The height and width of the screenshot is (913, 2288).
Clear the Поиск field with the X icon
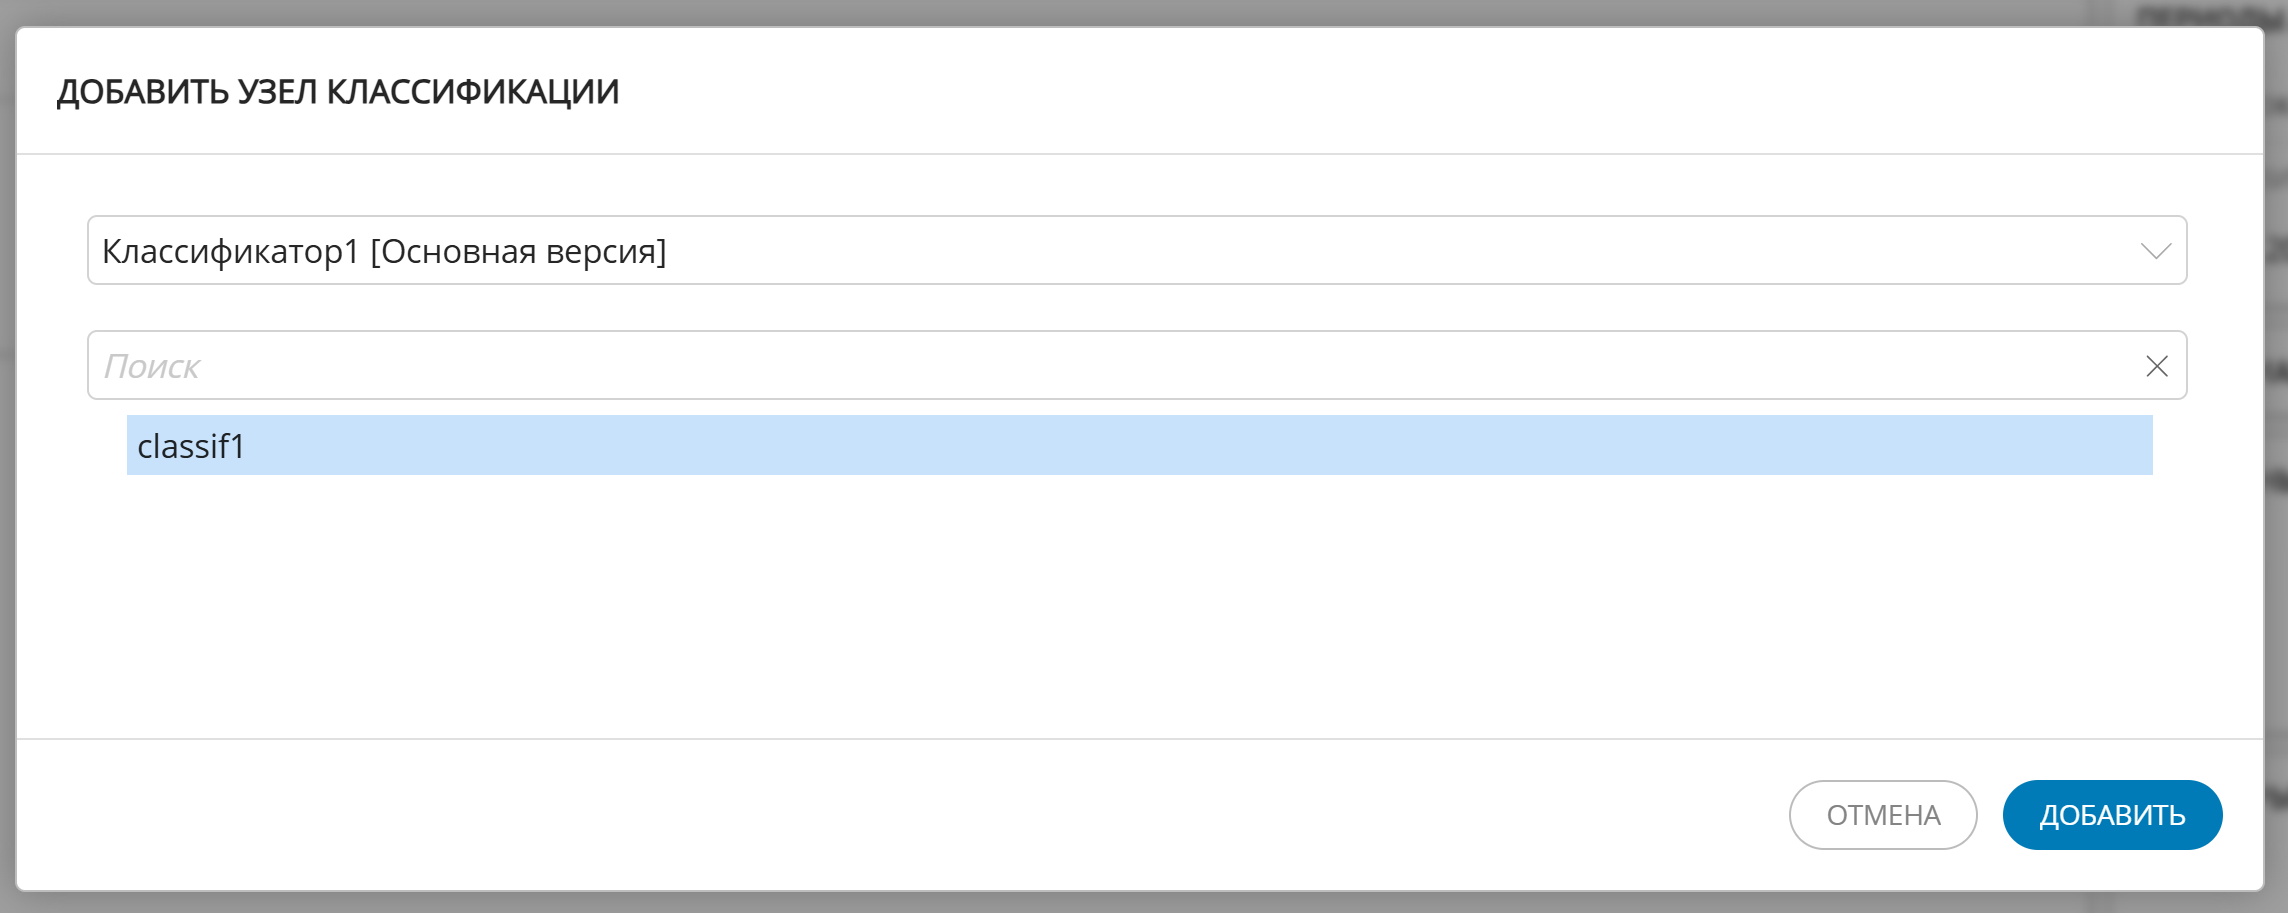(x=2156, y=366)
